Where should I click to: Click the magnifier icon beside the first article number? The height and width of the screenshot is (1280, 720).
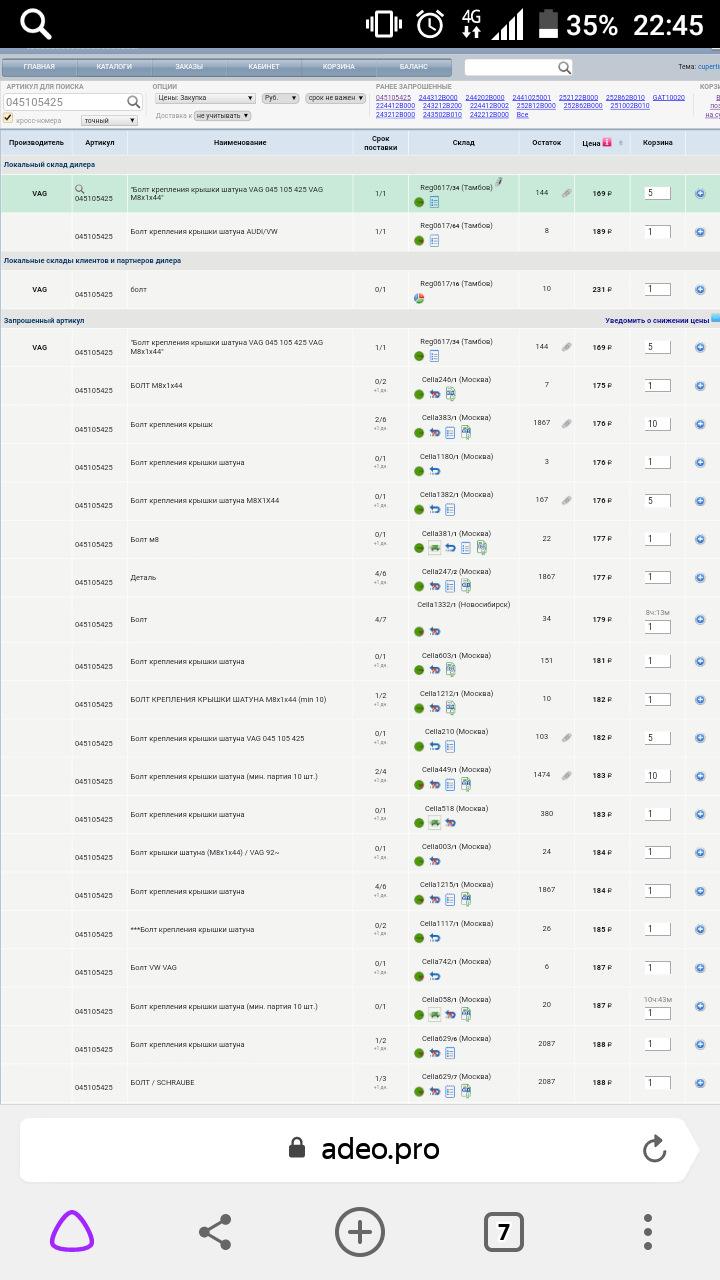click(80, 188)
